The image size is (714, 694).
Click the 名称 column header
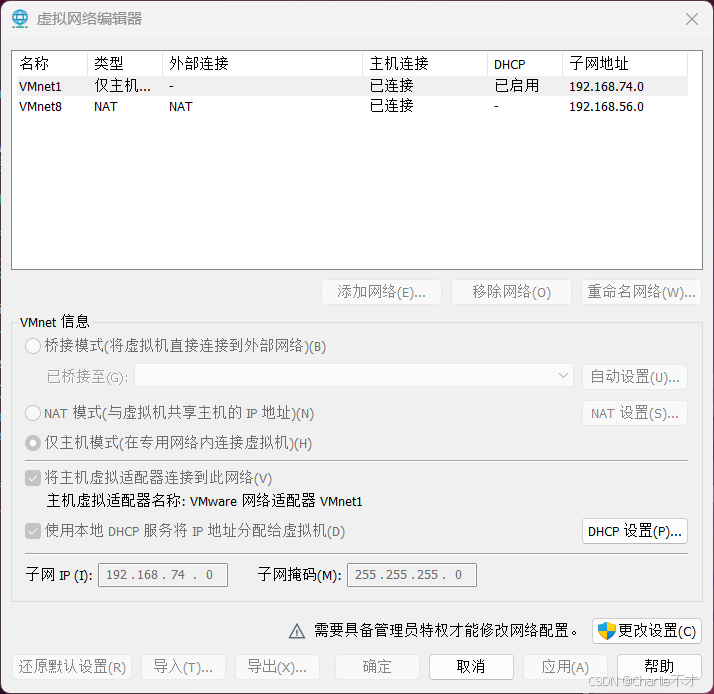(50, 63)
